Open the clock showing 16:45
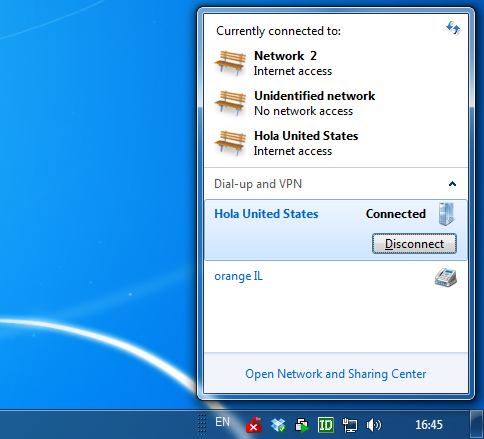This screenshot has width=484, height=439. (429, 425)
